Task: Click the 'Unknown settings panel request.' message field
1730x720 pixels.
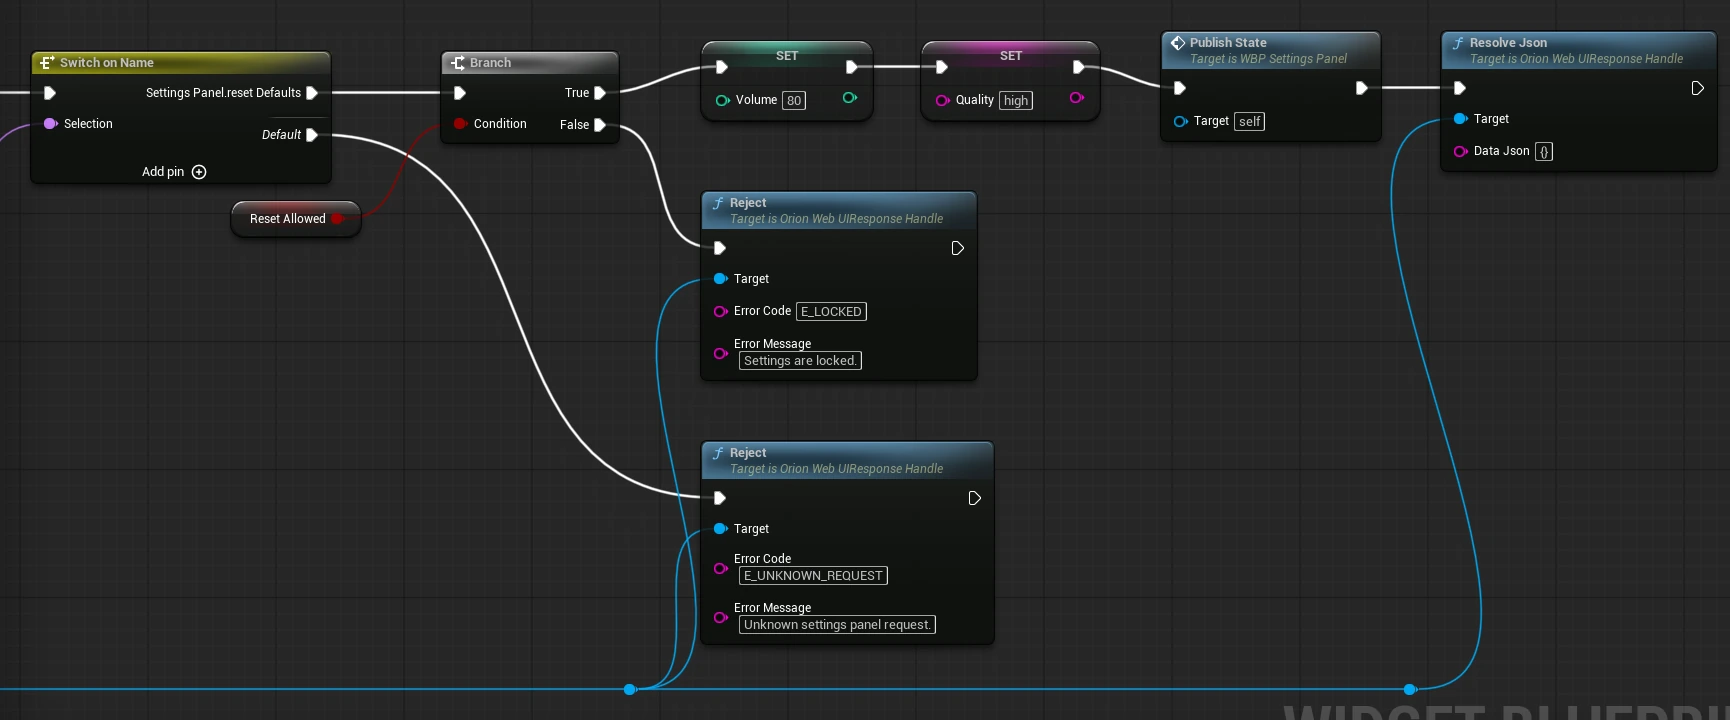Action: 837,625
